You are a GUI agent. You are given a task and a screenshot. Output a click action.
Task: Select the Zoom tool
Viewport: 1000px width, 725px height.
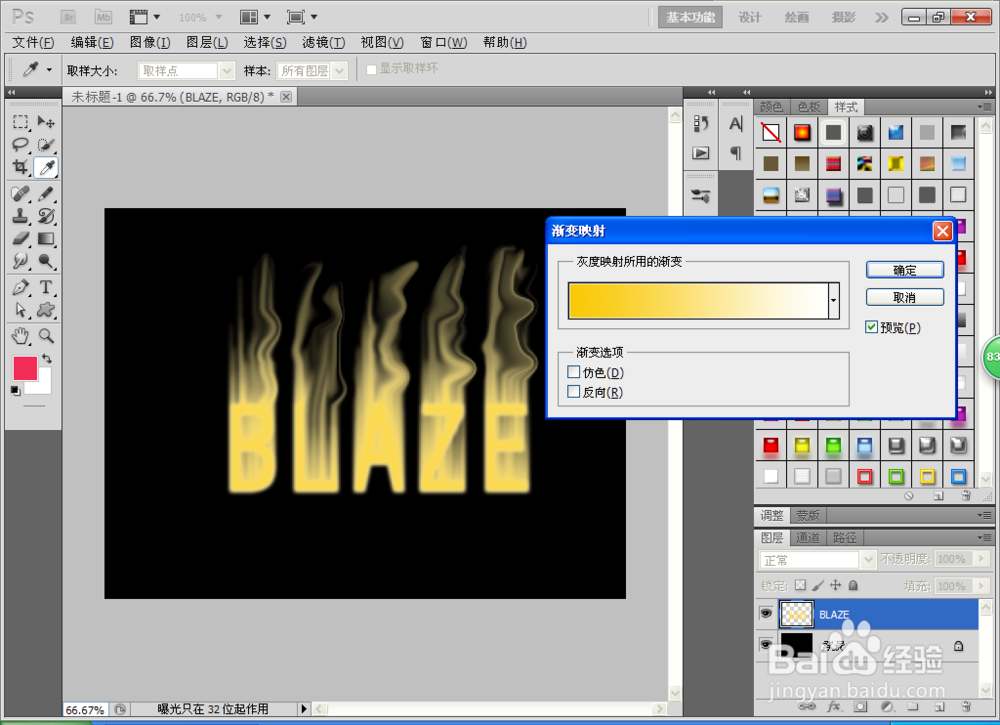click(46, 335)
